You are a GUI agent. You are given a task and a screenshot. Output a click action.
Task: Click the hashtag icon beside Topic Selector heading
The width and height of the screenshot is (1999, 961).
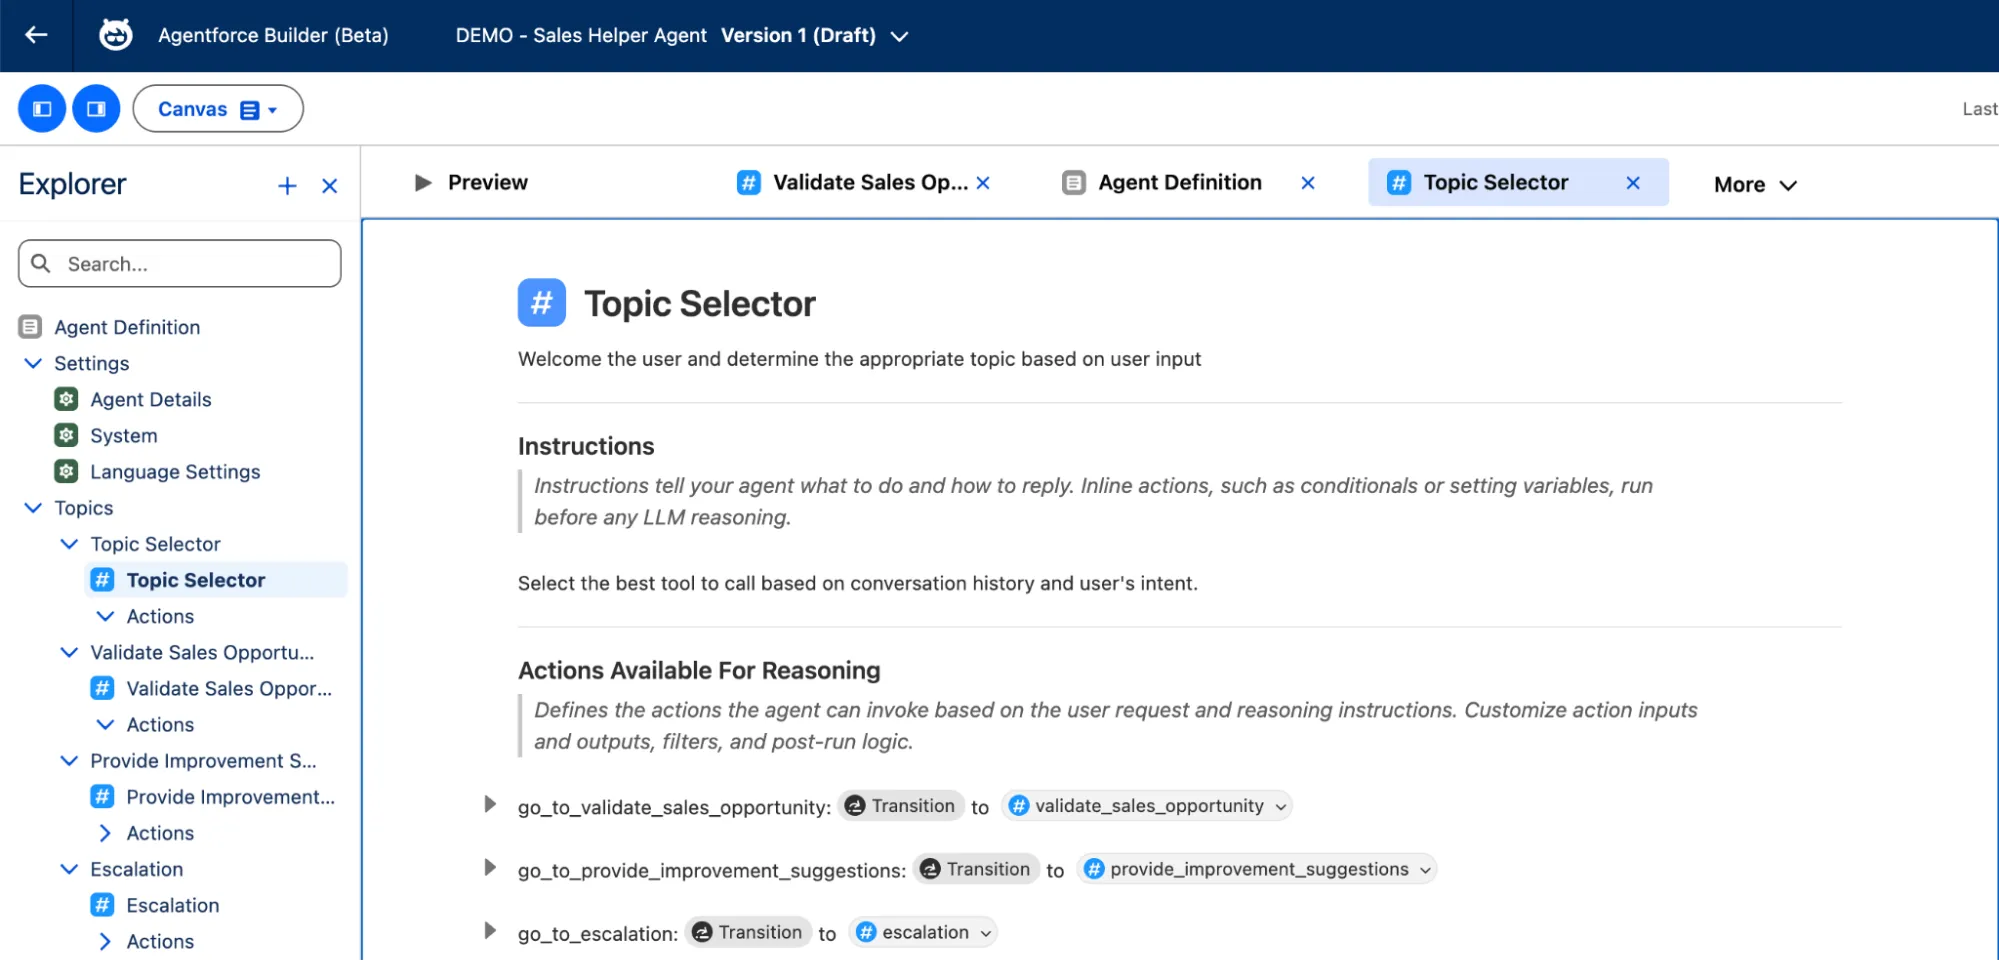pyautogui.click(x=541, y=302)
